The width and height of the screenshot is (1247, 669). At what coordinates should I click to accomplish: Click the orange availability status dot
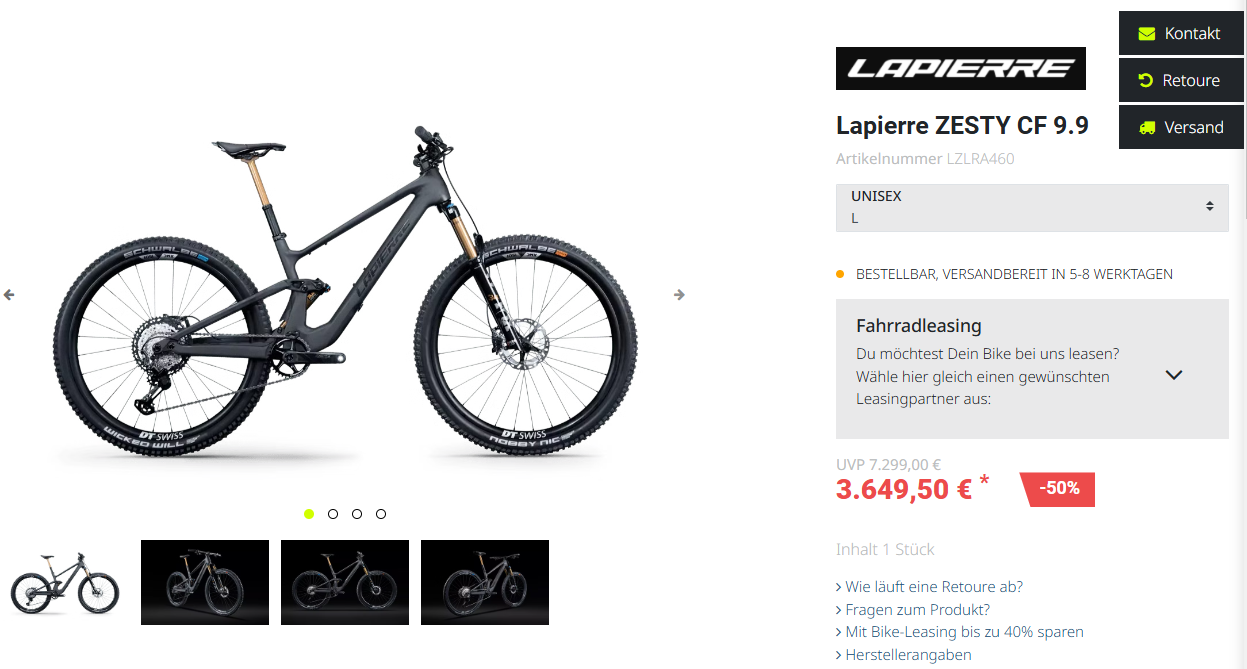pyautogui.click(x=840, y=274)
